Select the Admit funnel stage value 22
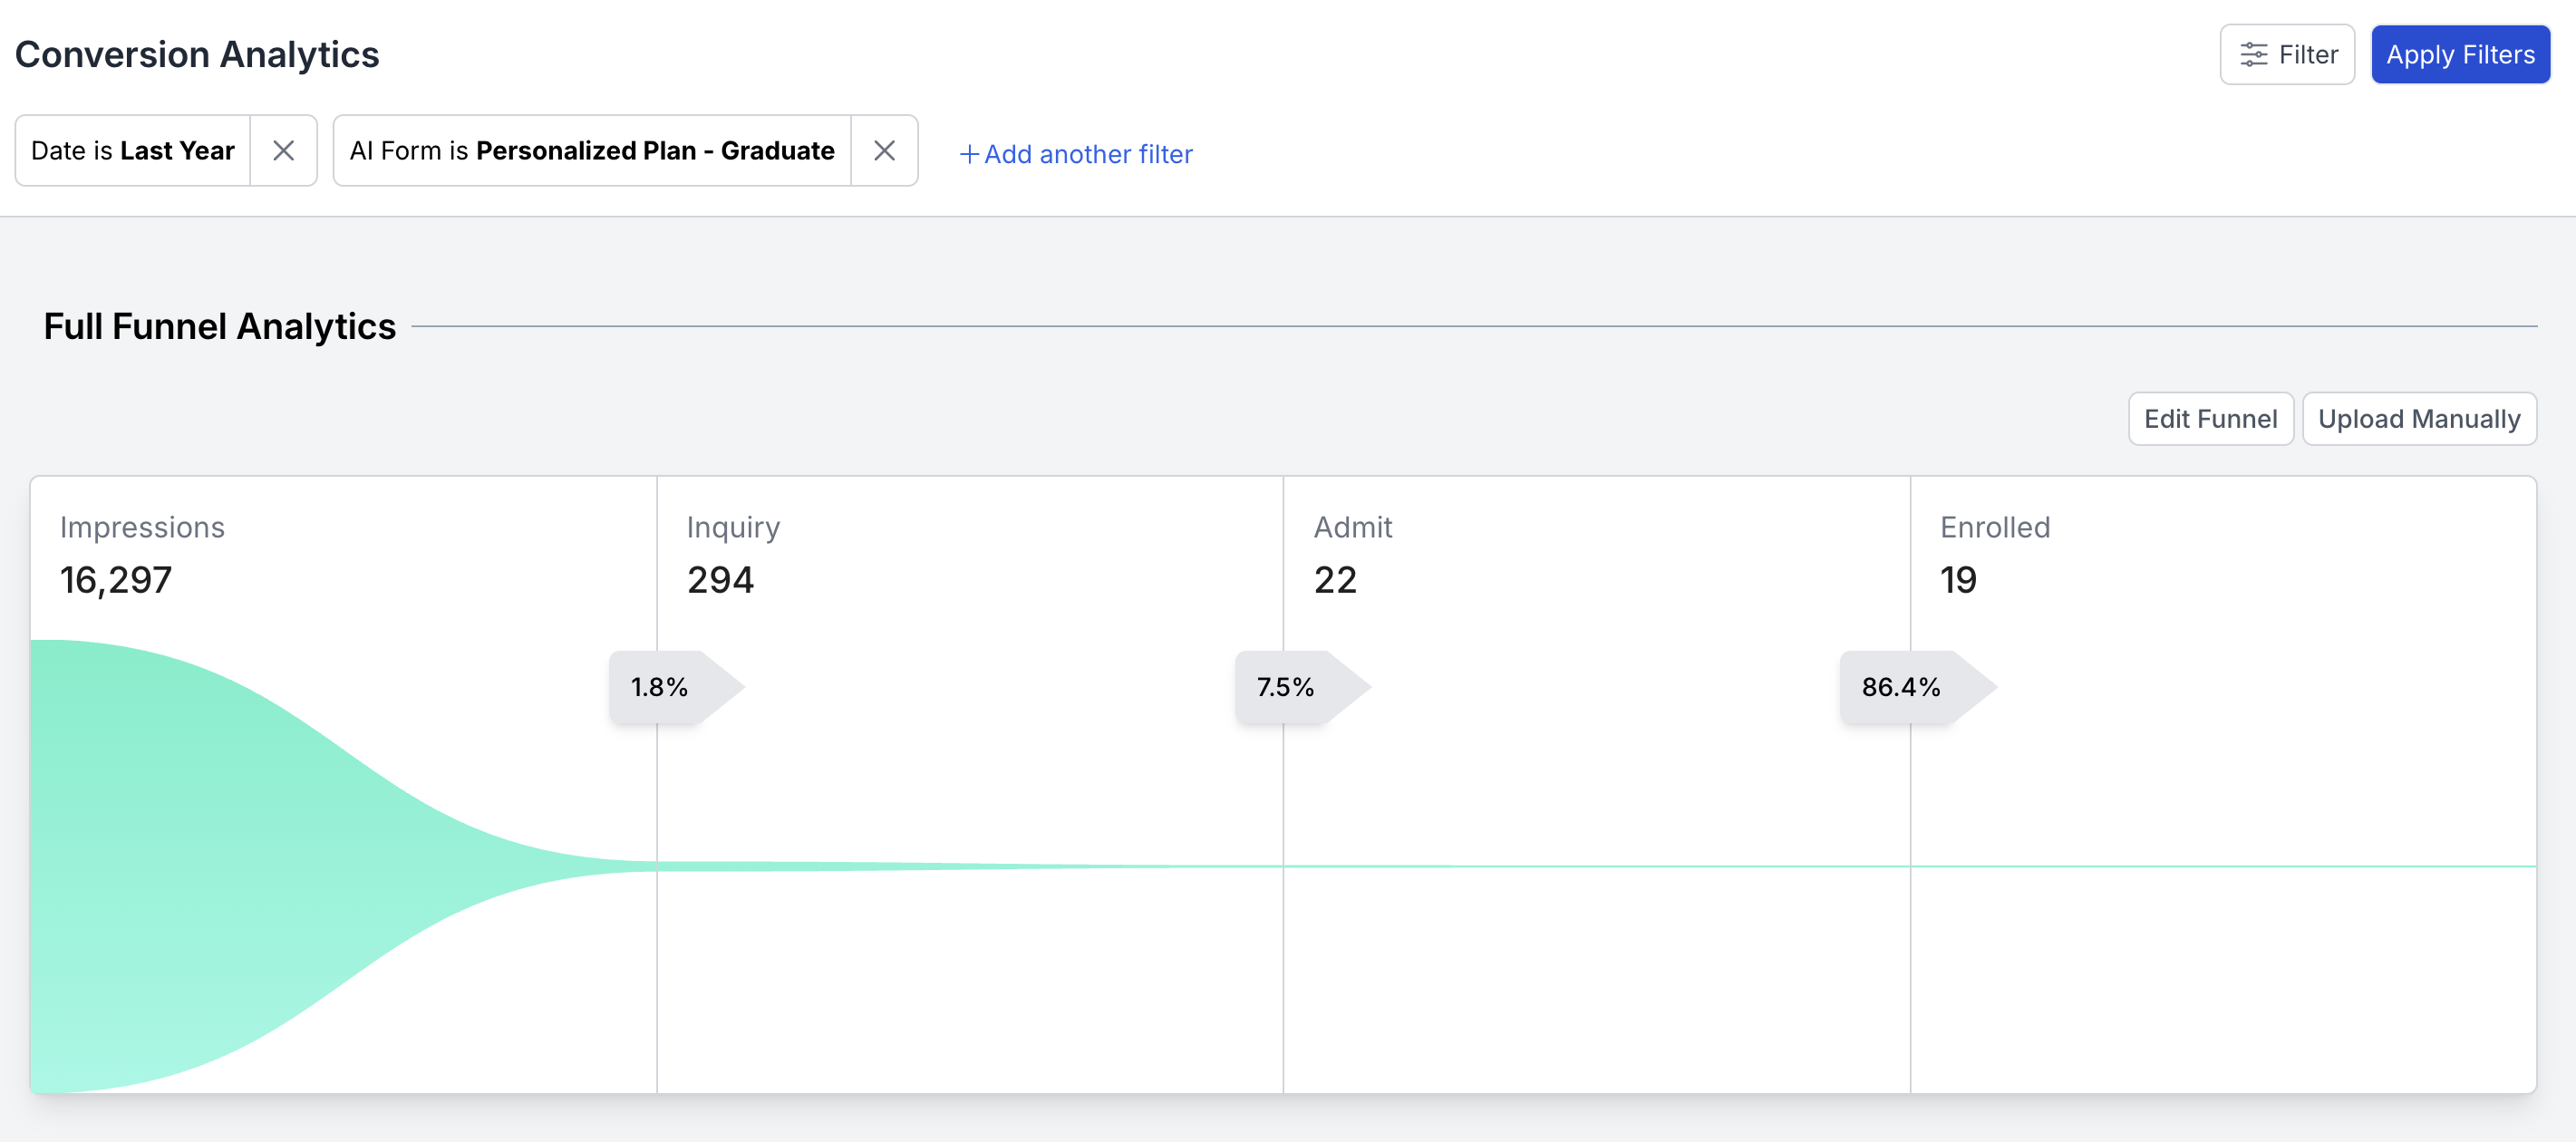 1334,580
